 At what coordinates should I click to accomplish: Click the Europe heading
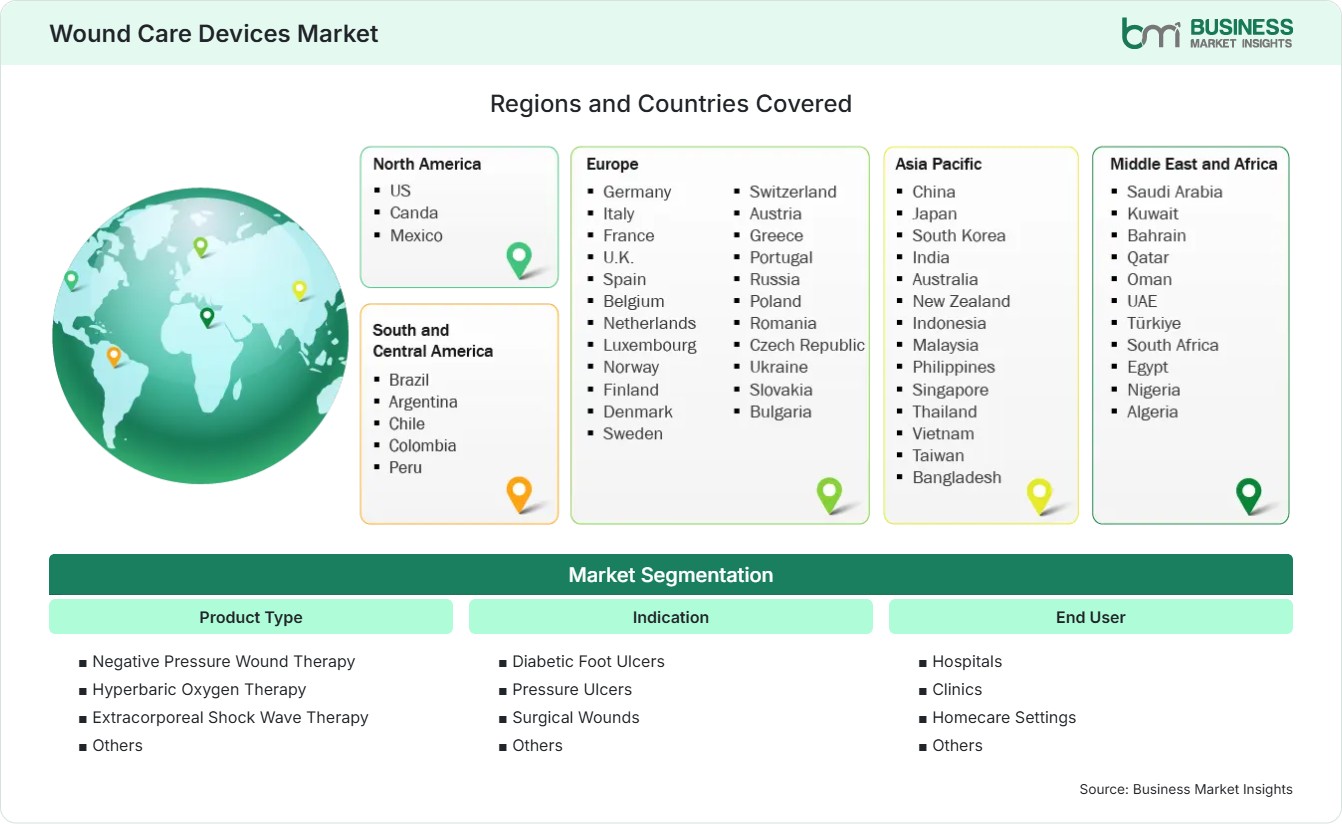[x=612, y=164]
